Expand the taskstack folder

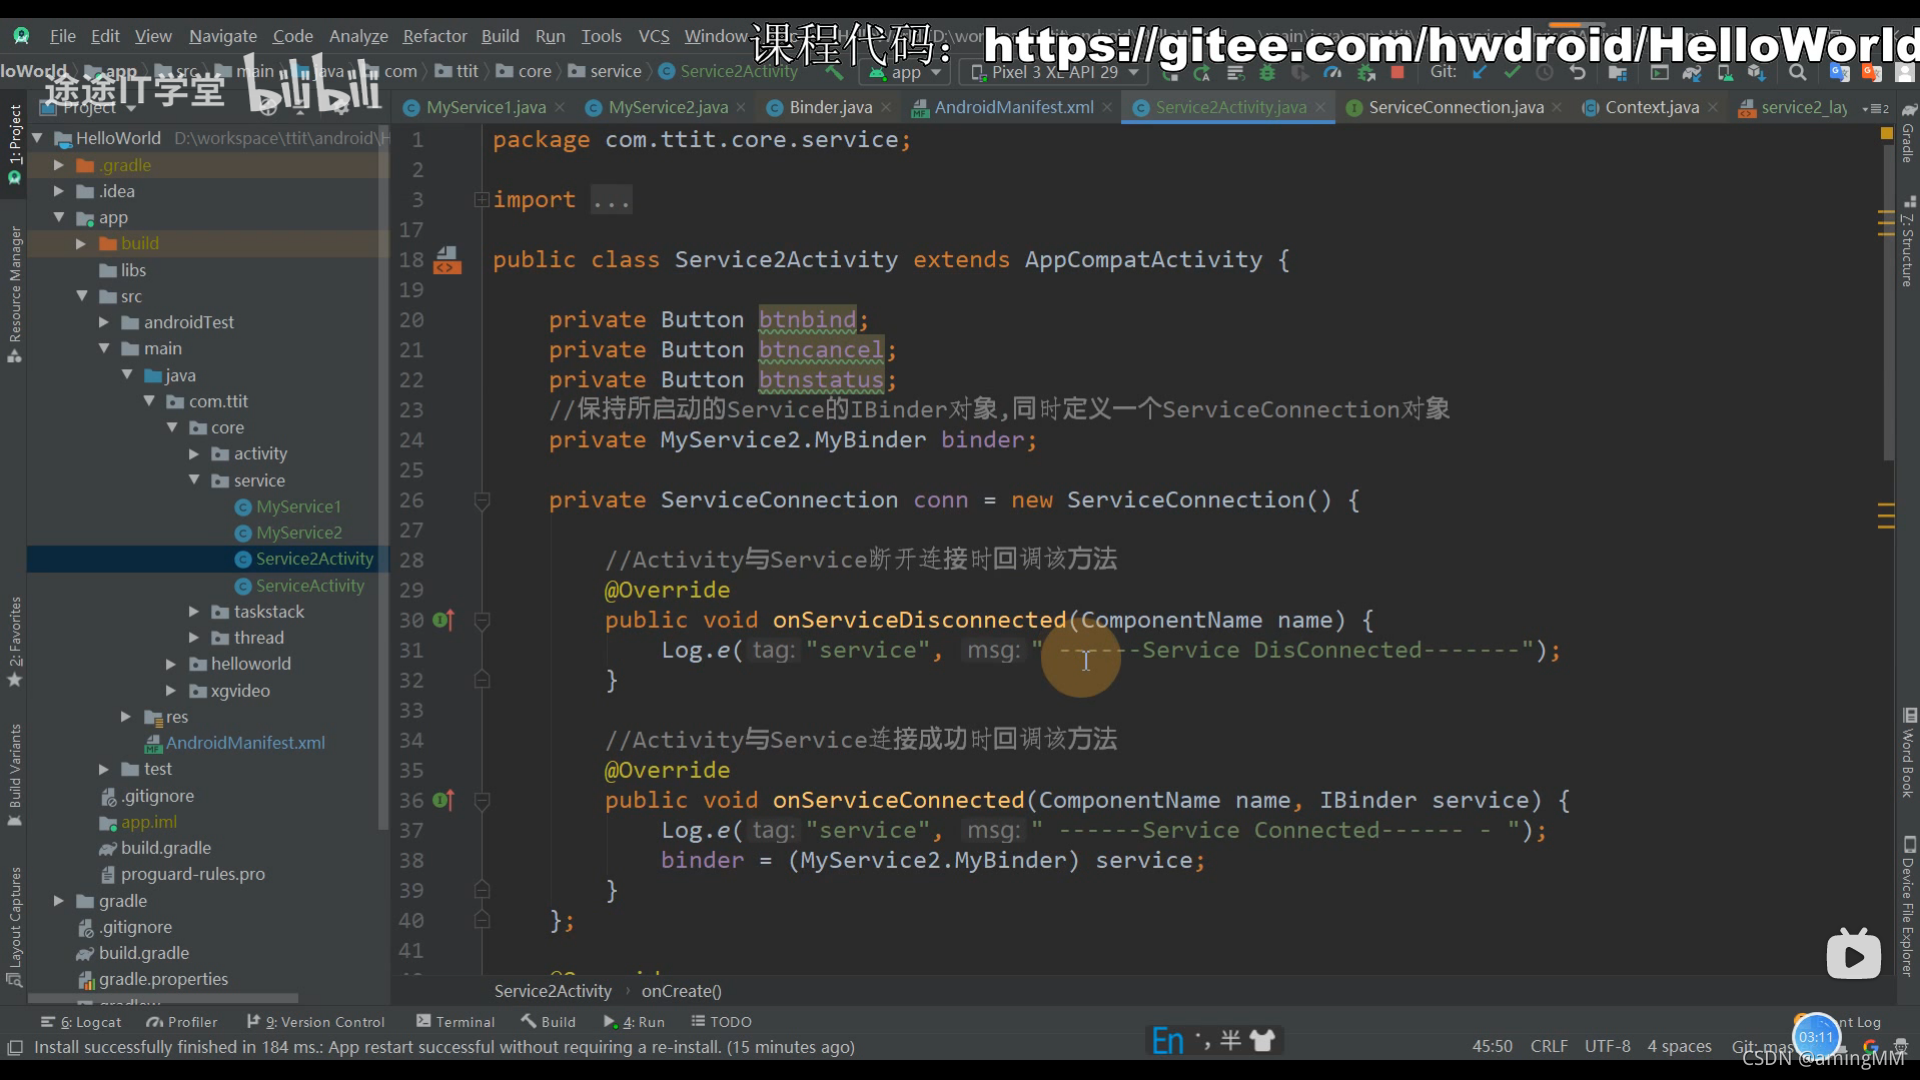pyautogui.click(x=194, y=612)
